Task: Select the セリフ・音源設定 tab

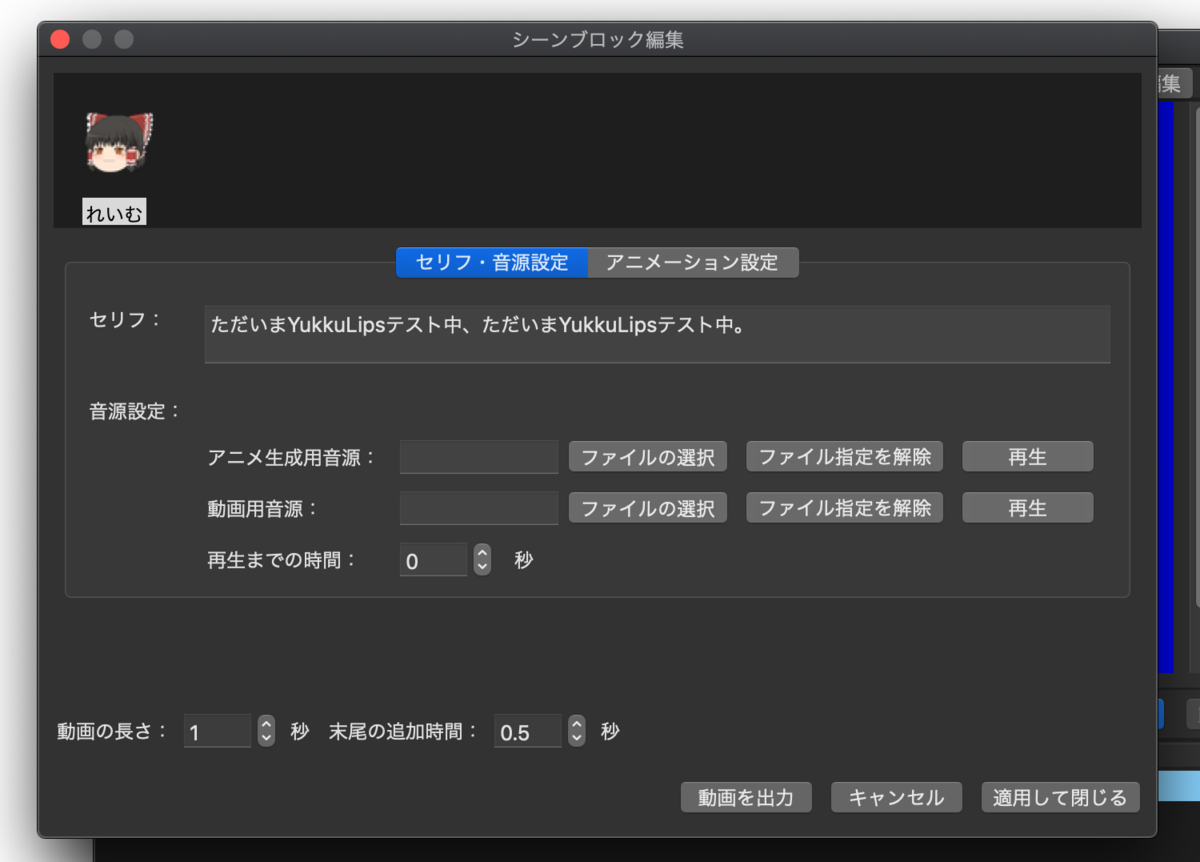Action: [x=491, y=262]
